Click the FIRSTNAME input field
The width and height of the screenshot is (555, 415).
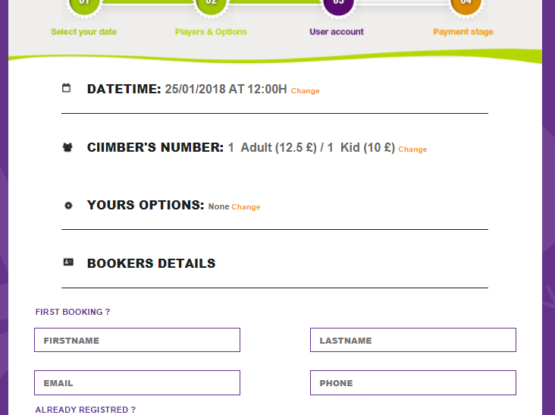tap(137, 340)
